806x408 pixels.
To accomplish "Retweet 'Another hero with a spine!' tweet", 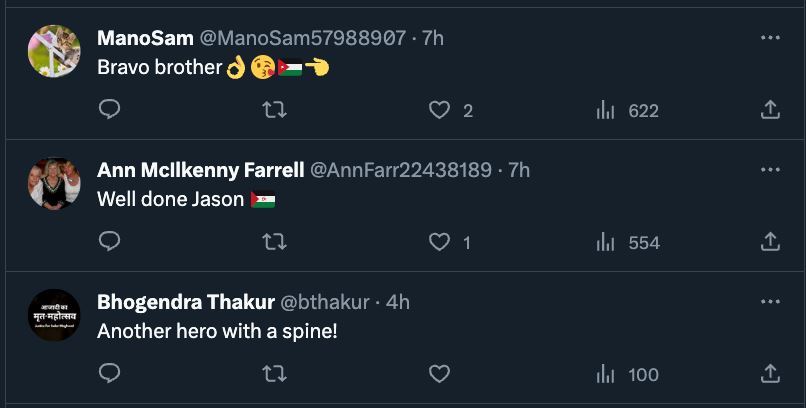I will [275, 374].
